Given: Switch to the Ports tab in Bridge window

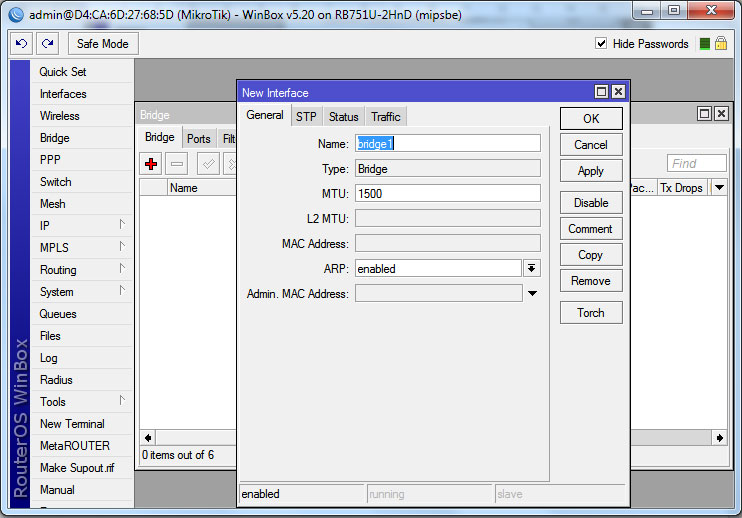Looking at the screenshot, I should pos(199,139).
